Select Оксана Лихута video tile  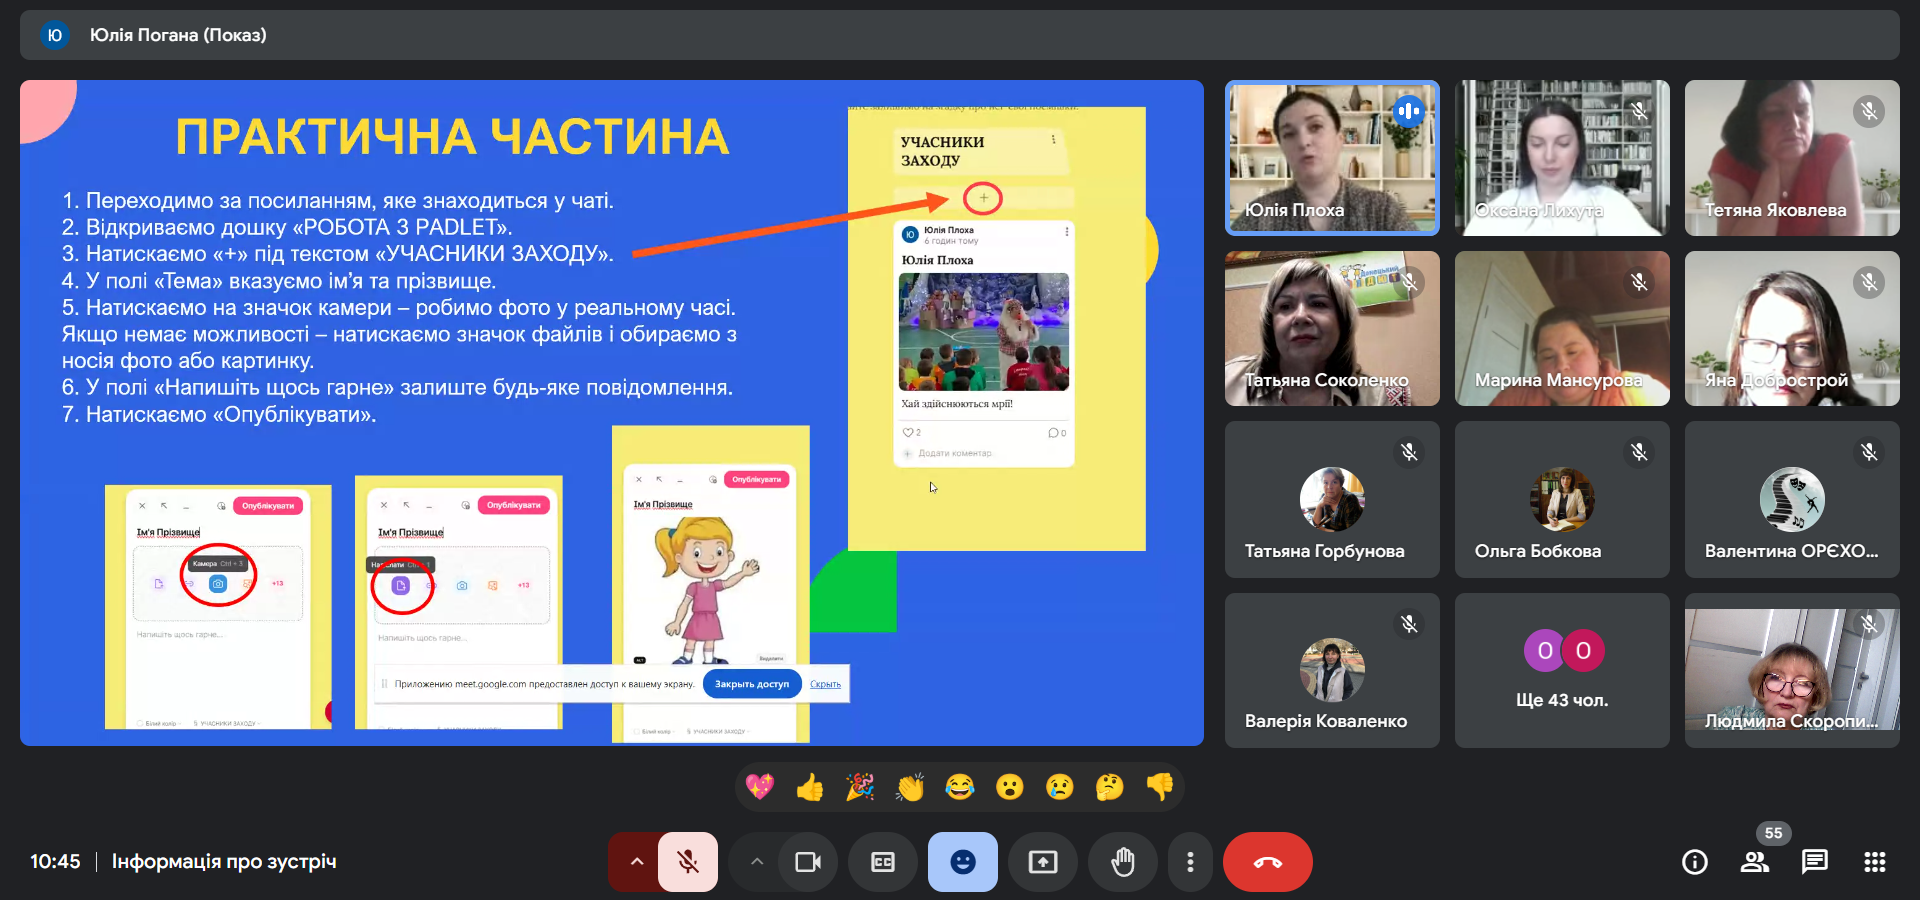[1562, 158]
